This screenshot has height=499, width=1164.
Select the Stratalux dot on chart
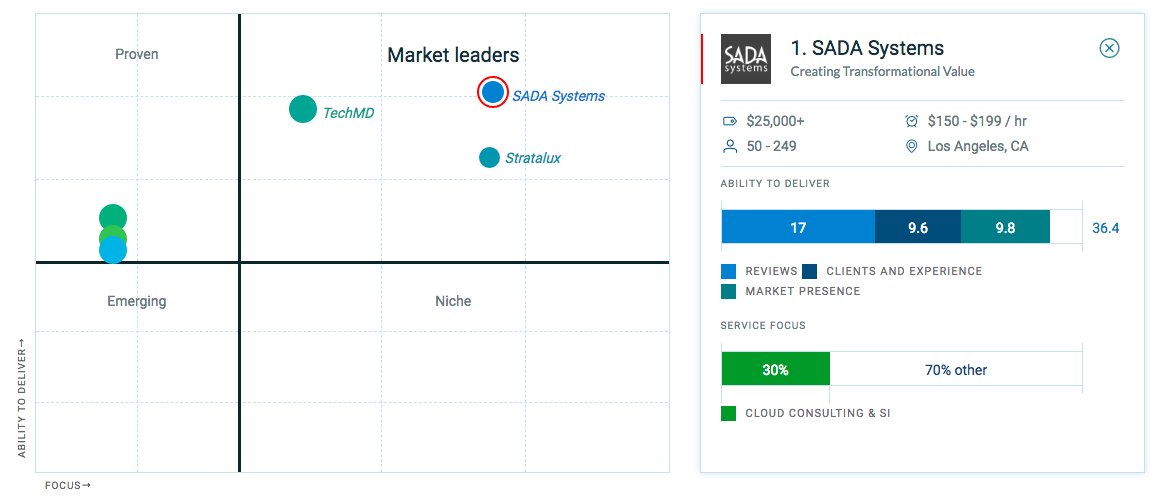(489, 157)
